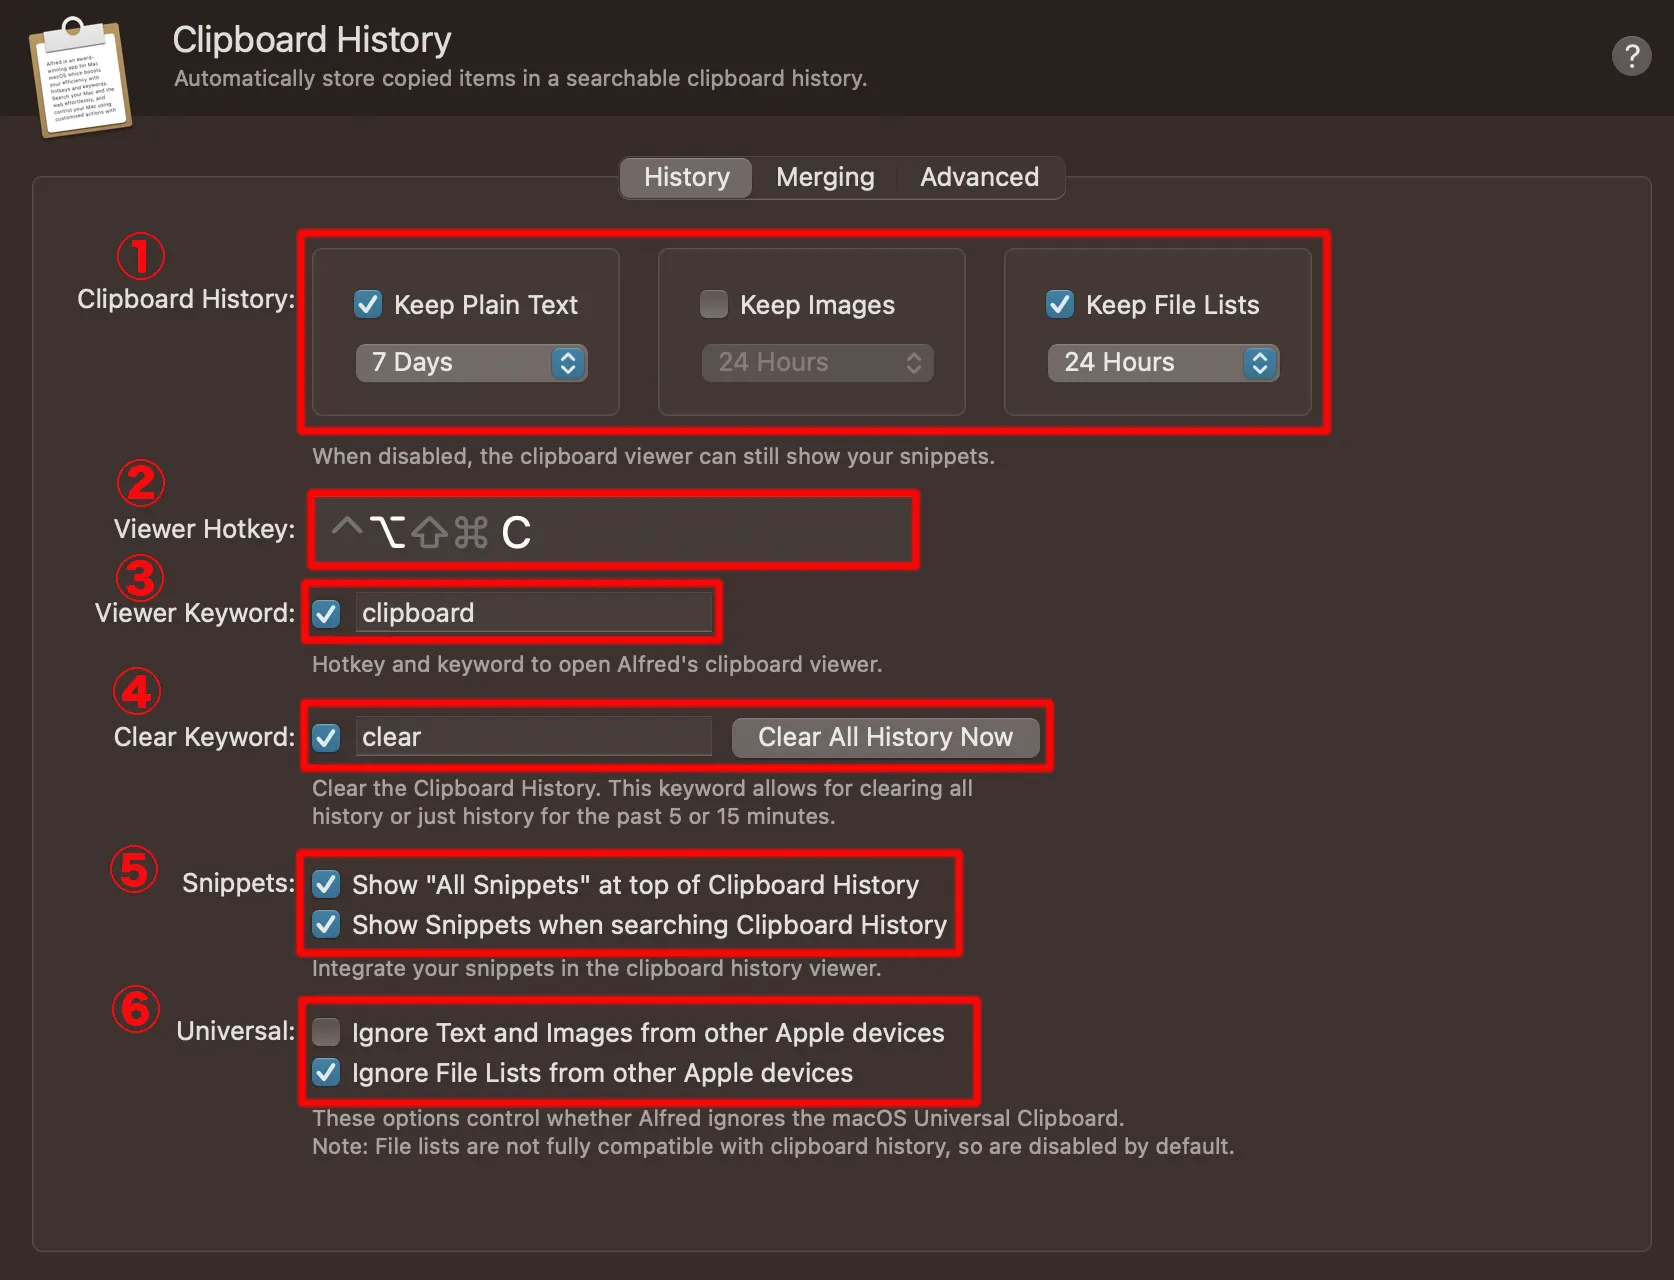Toggle the Keep File Lists checkbox

1060,304
